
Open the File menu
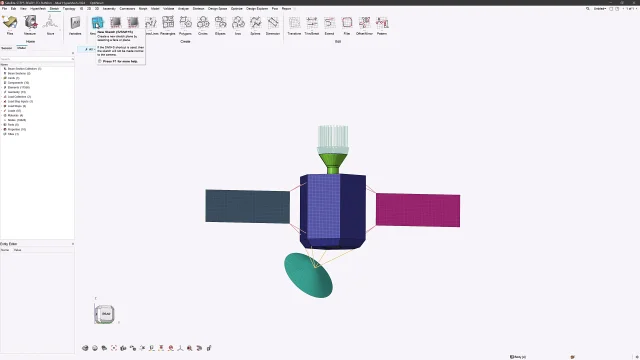(x=4, y=9)
